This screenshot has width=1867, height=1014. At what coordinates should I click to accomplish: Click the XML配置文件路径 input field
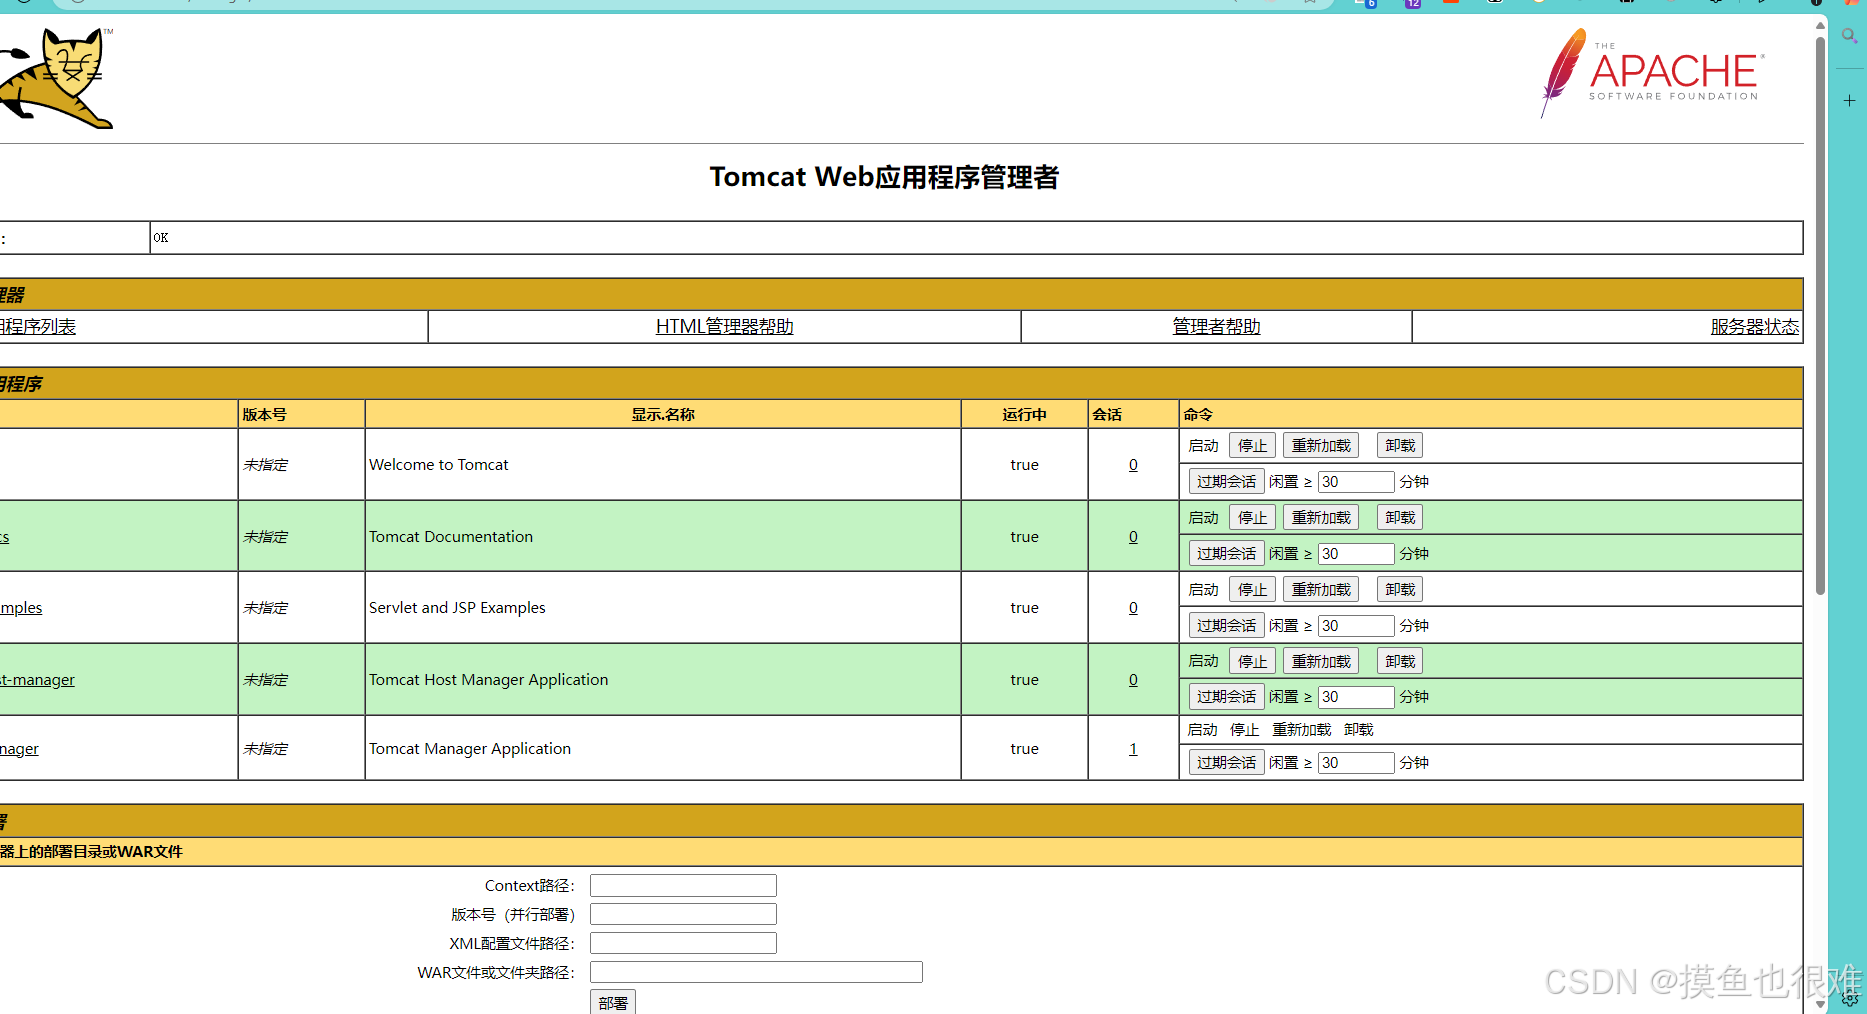click(x=683, y=944)
